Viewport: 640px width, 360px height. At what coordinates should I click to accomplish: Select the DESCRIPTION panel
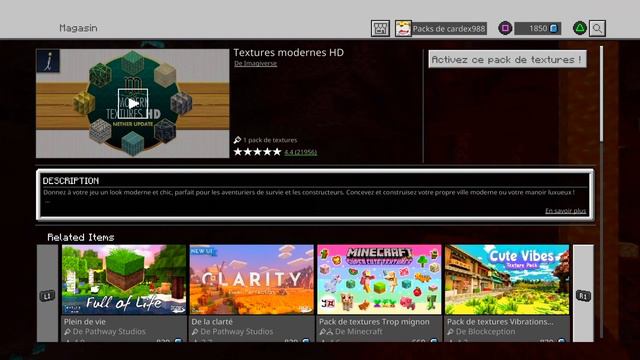click(x=315, y=195)
